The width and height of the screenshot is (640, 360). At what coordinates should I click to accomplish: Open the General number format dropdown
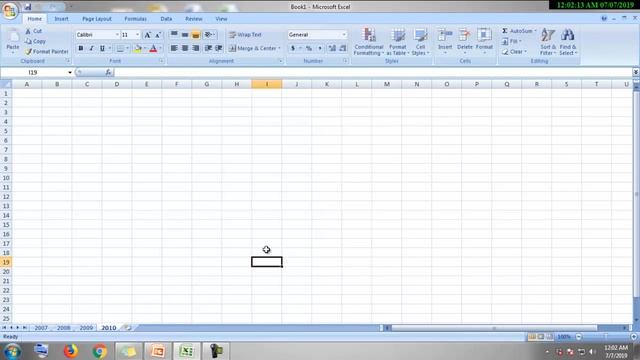(x=344, y=35)
